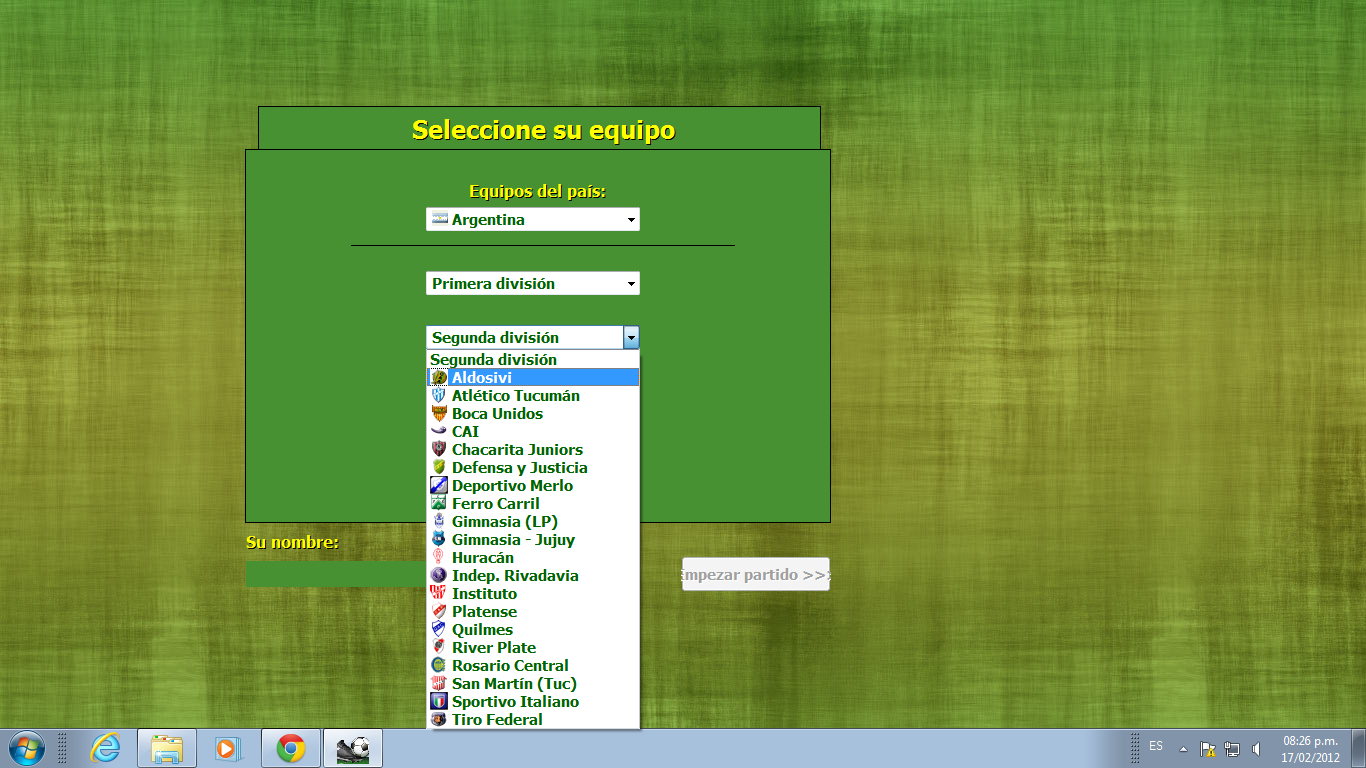Click the River Plate crest icon
This screenshot has height=768, width=1366.
438,648
